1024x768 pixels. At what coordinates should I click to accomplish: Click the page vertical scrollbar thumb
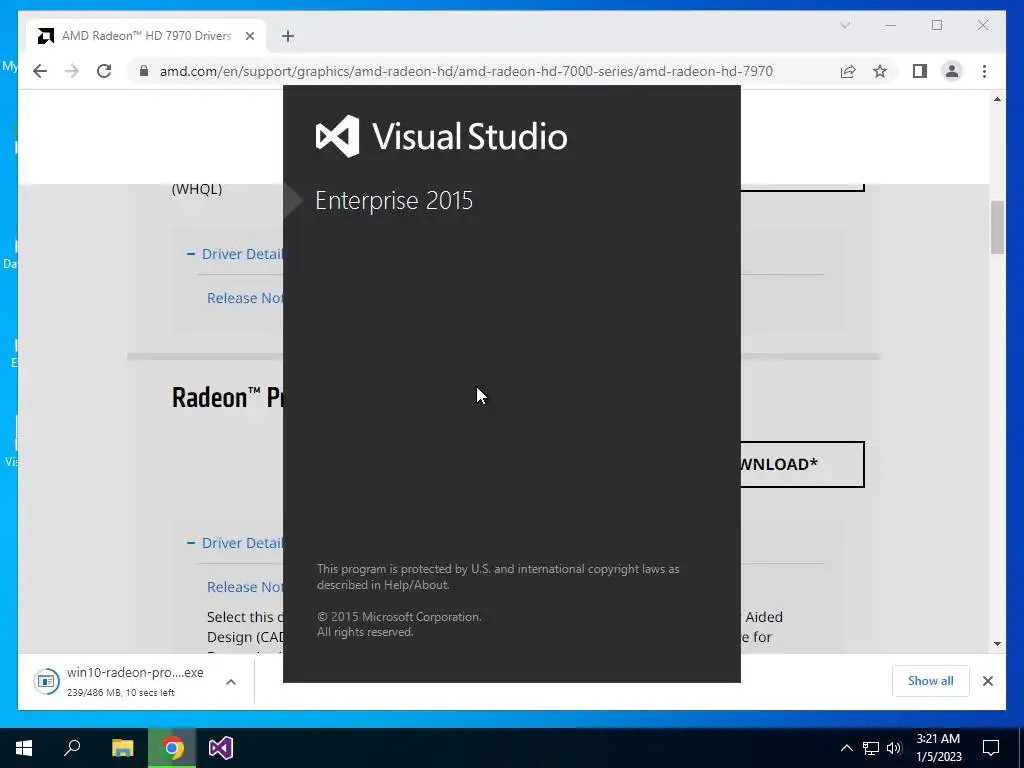997,227
